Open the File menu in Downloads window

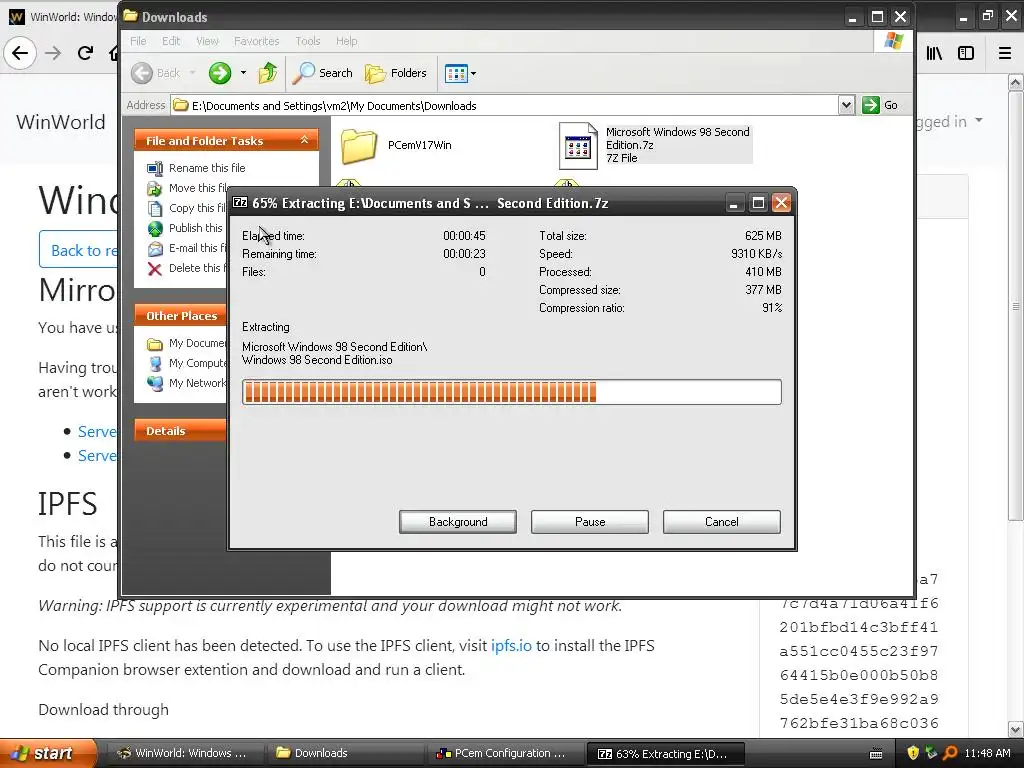pos(138,41)
